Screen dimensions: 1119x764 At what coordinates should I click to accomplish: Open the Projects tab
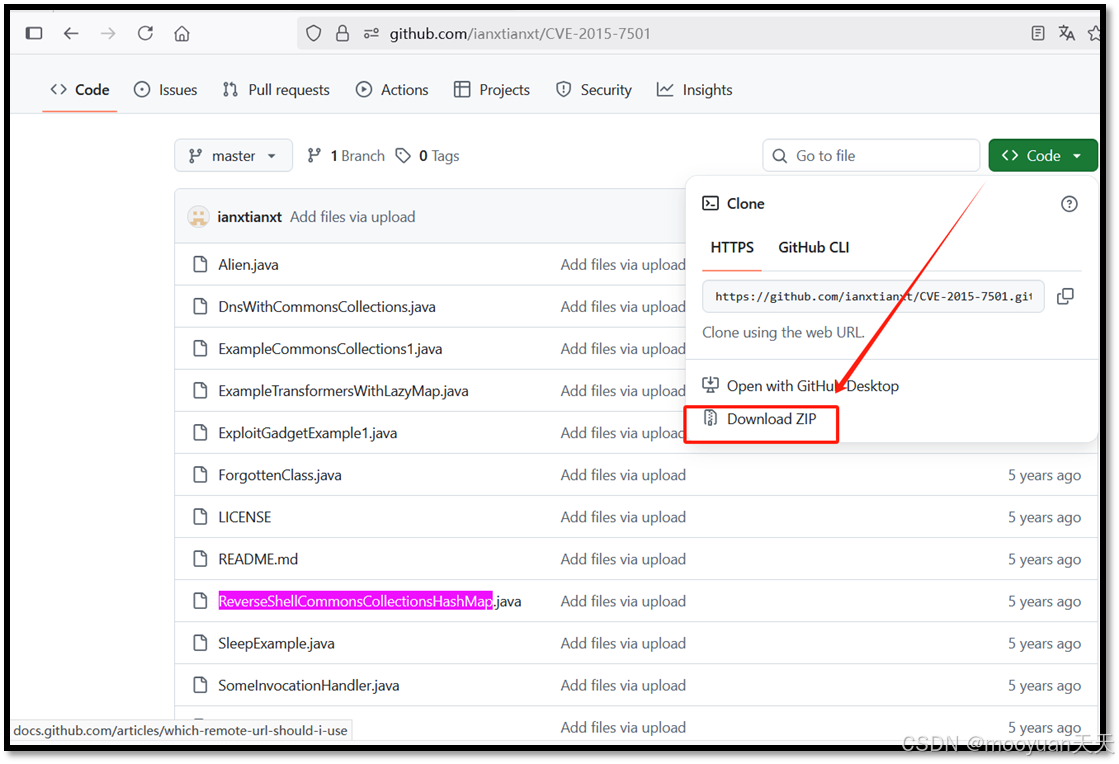(x=492, y=90)
